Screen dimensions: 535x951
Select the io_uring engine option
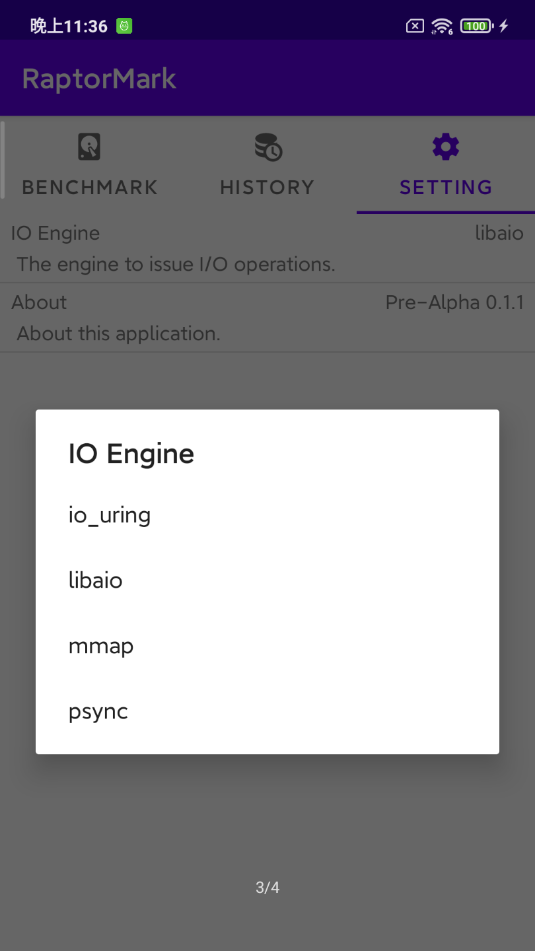[x=268, y=516]
